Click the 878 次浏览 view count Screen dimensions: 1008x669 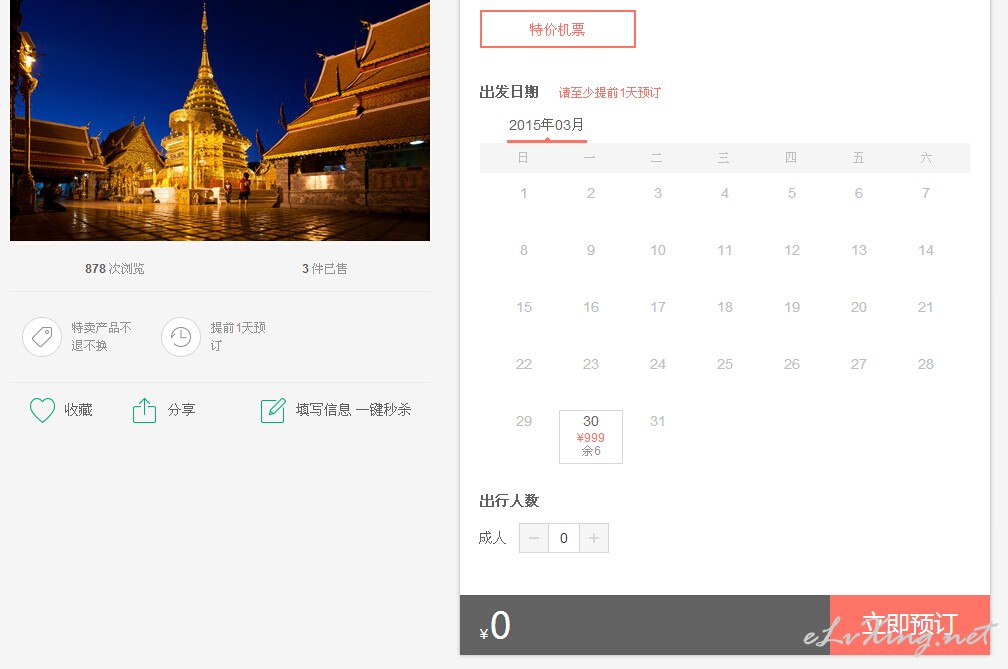click(114, 269)
